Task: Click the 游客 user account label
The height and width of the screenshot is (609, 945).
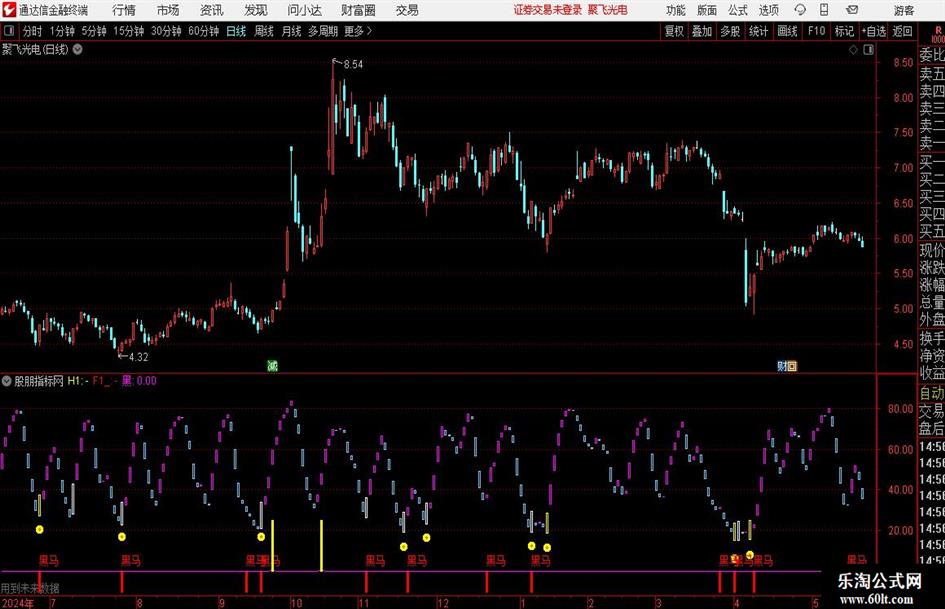Action: pos(903,10)
